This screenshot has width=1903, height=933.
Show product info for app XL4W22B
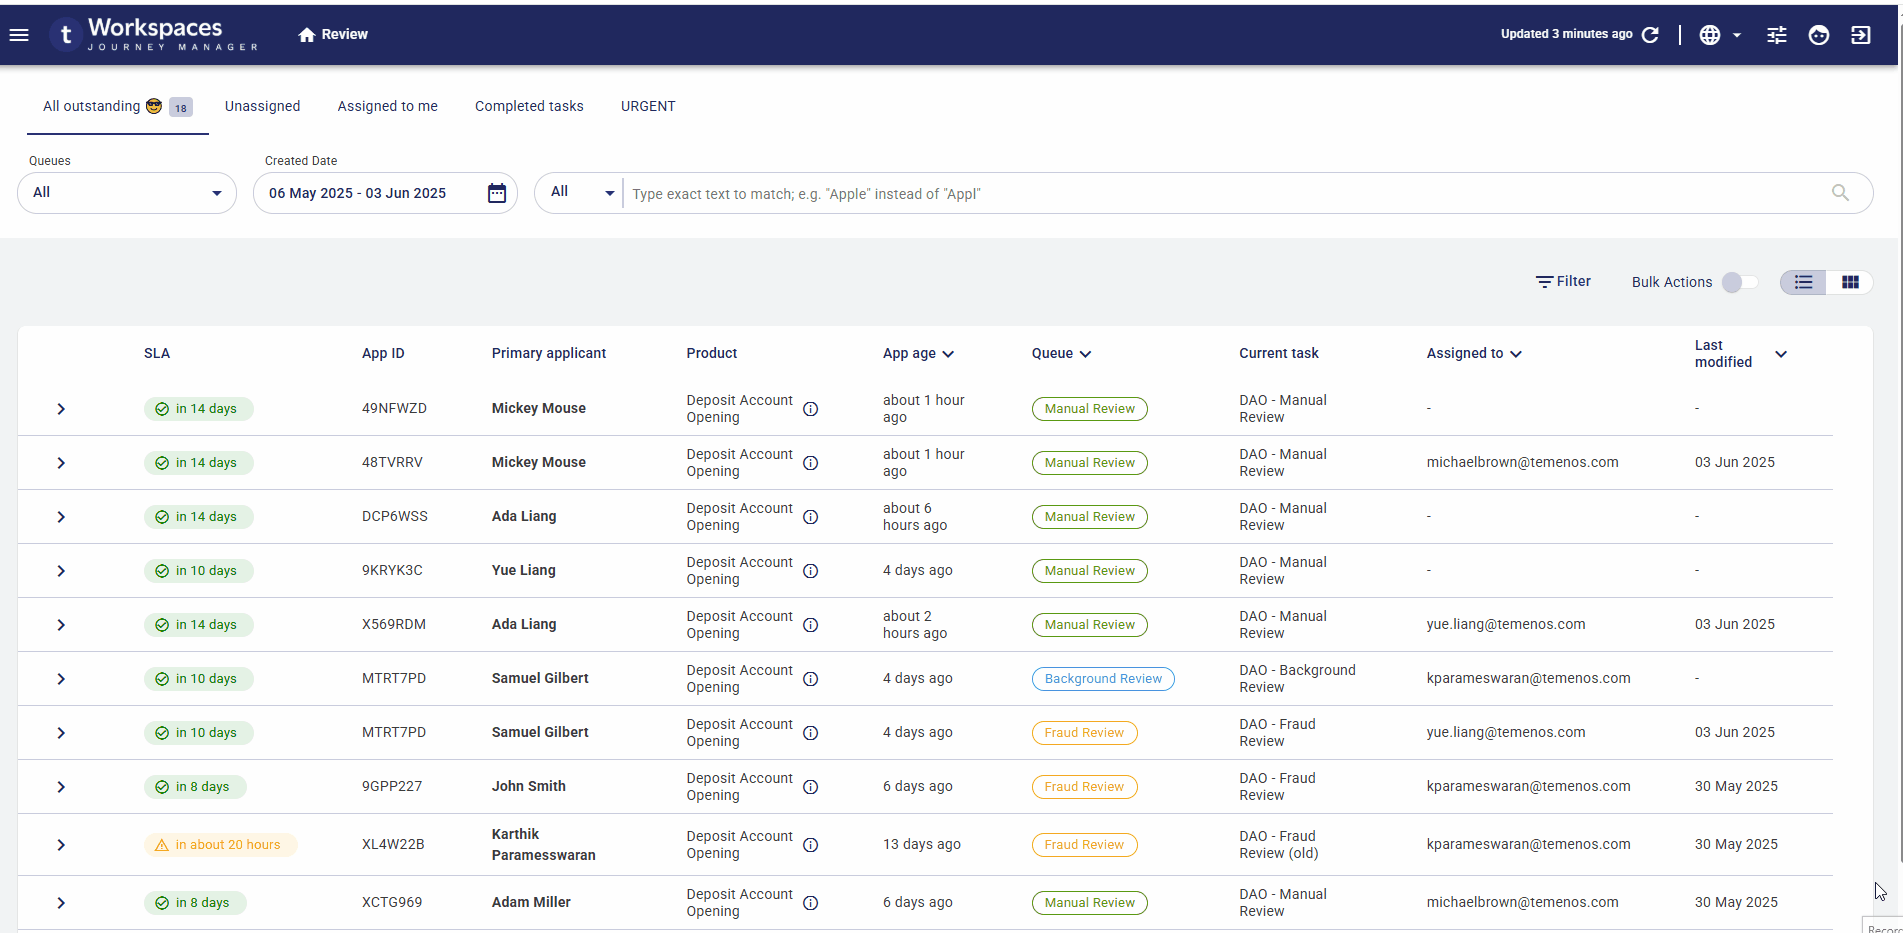coord(811,845)
